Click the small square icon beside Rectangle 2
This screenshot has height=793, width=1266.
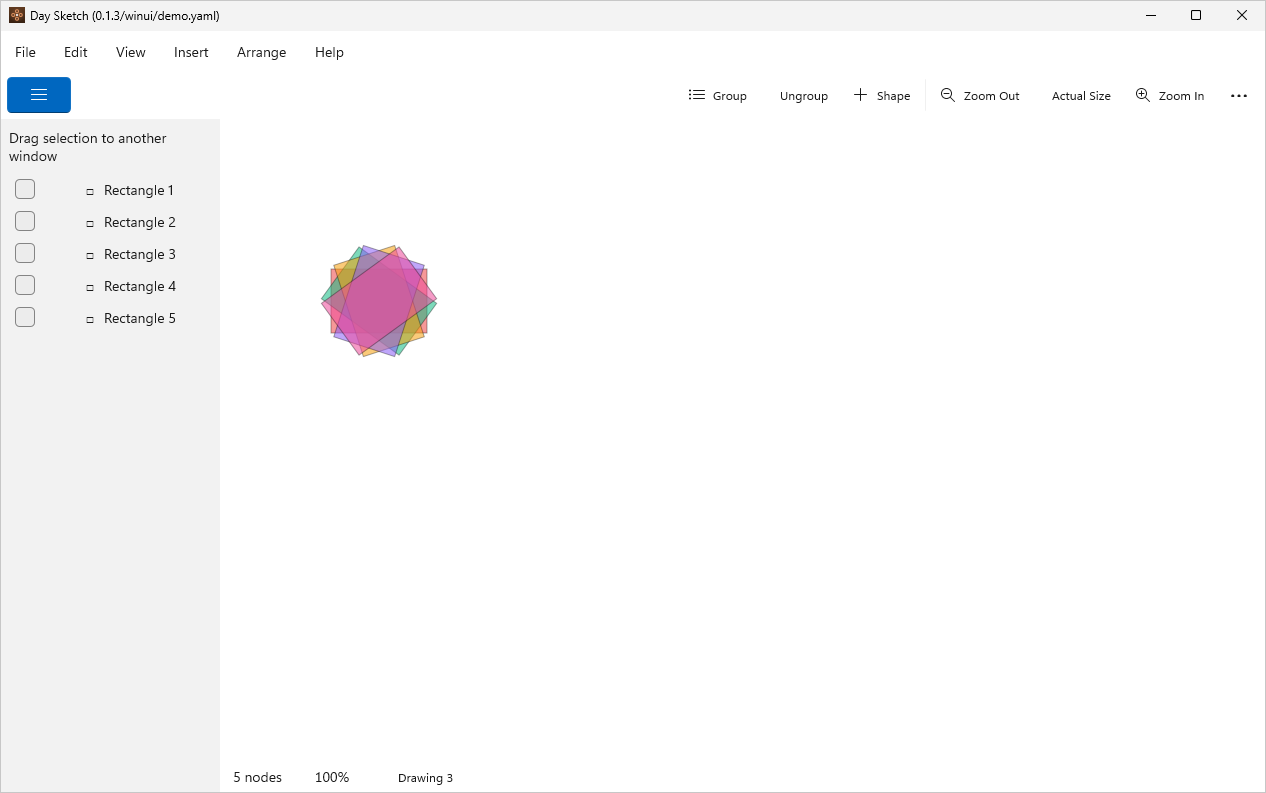tap(90, 223)
